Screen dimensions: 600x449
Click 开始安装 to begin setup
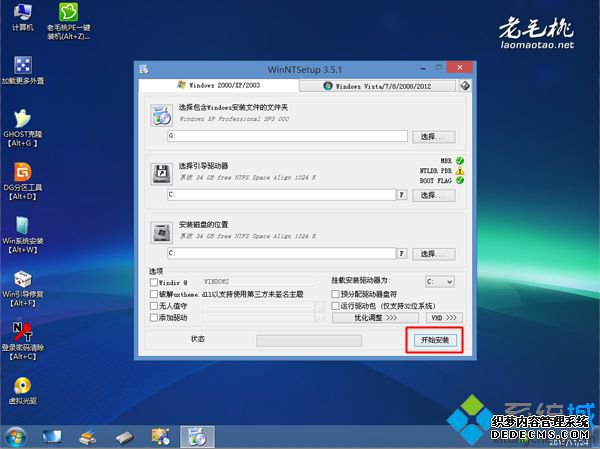click(x=435, y=340)
